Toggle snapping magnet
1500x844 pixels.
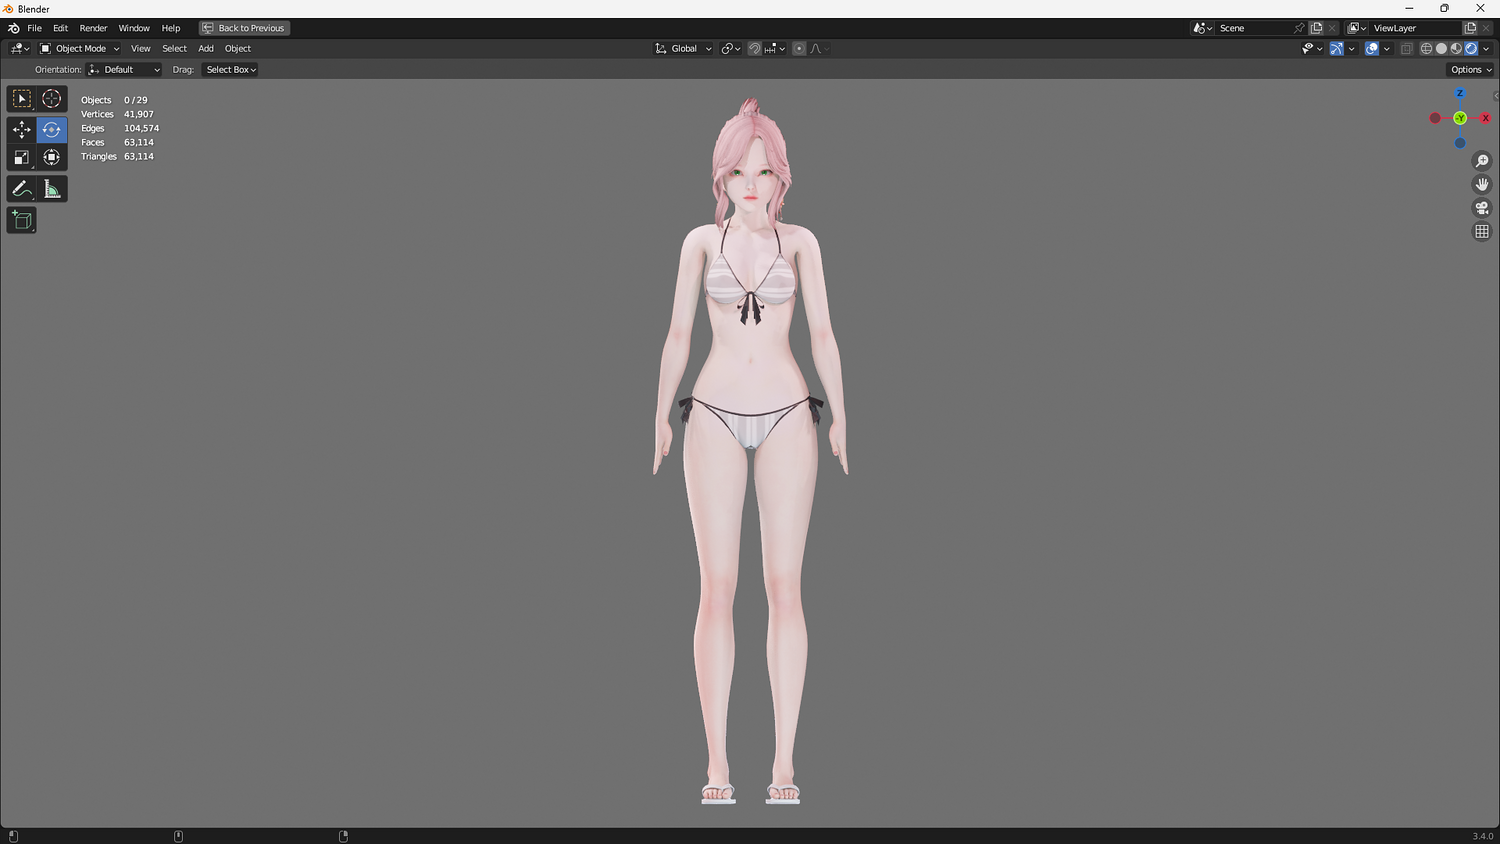point(755,48)
